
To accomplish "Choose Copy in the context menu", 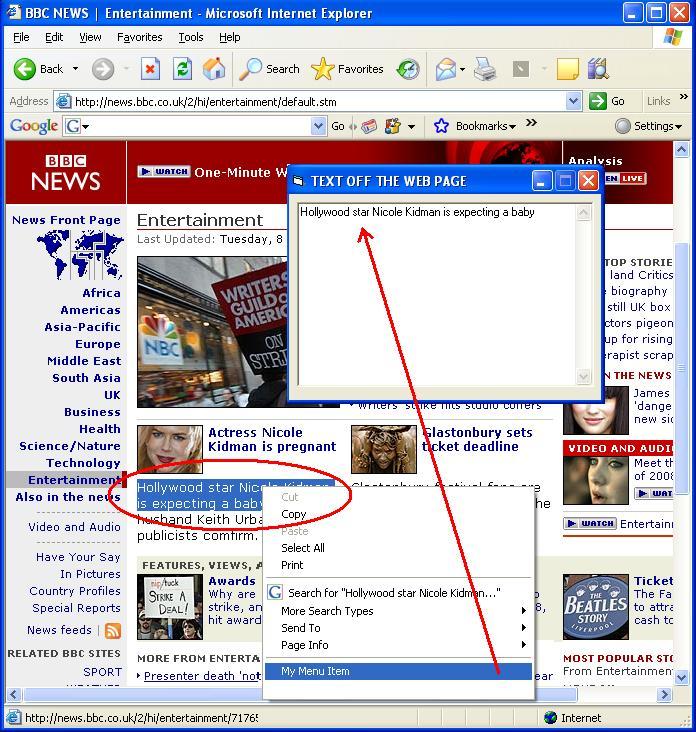I will [399, 514].
